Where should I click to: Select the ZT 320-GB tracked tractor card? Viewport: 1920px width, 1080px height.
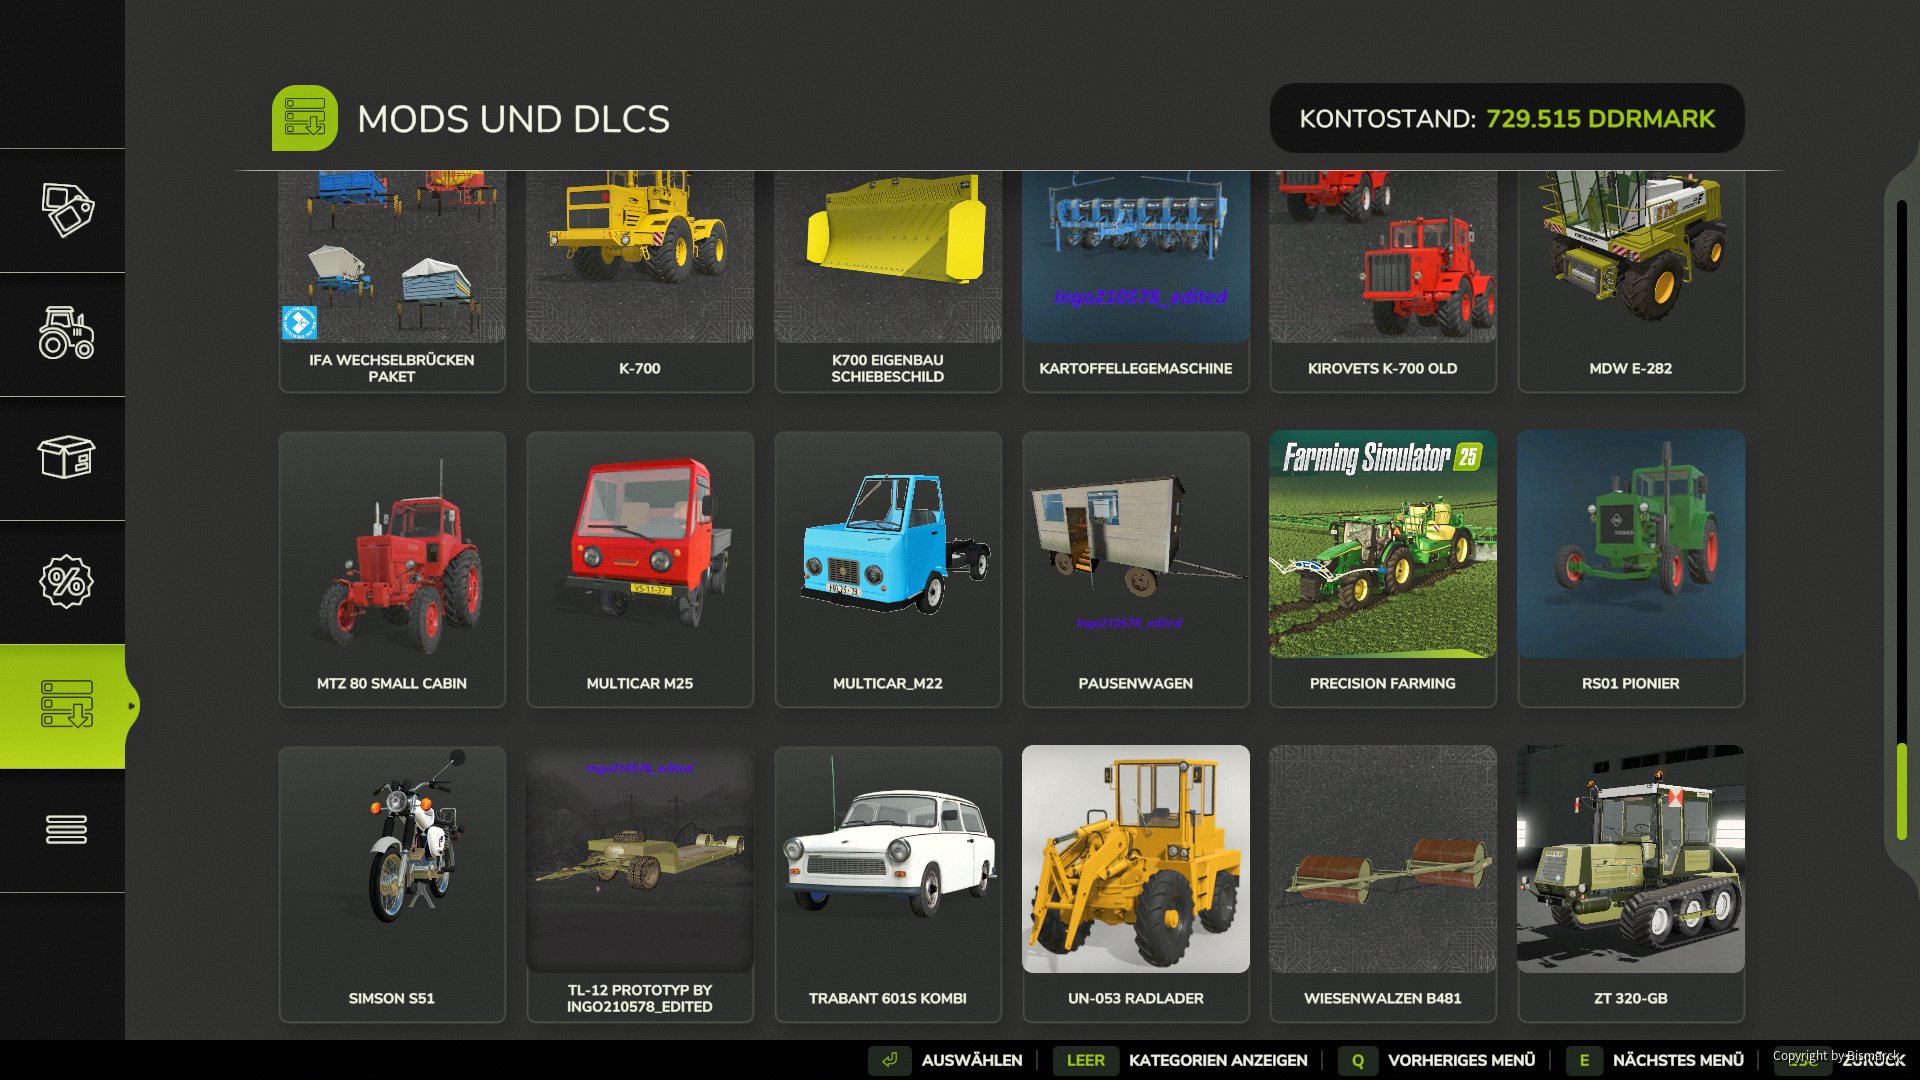(1631, 884)
